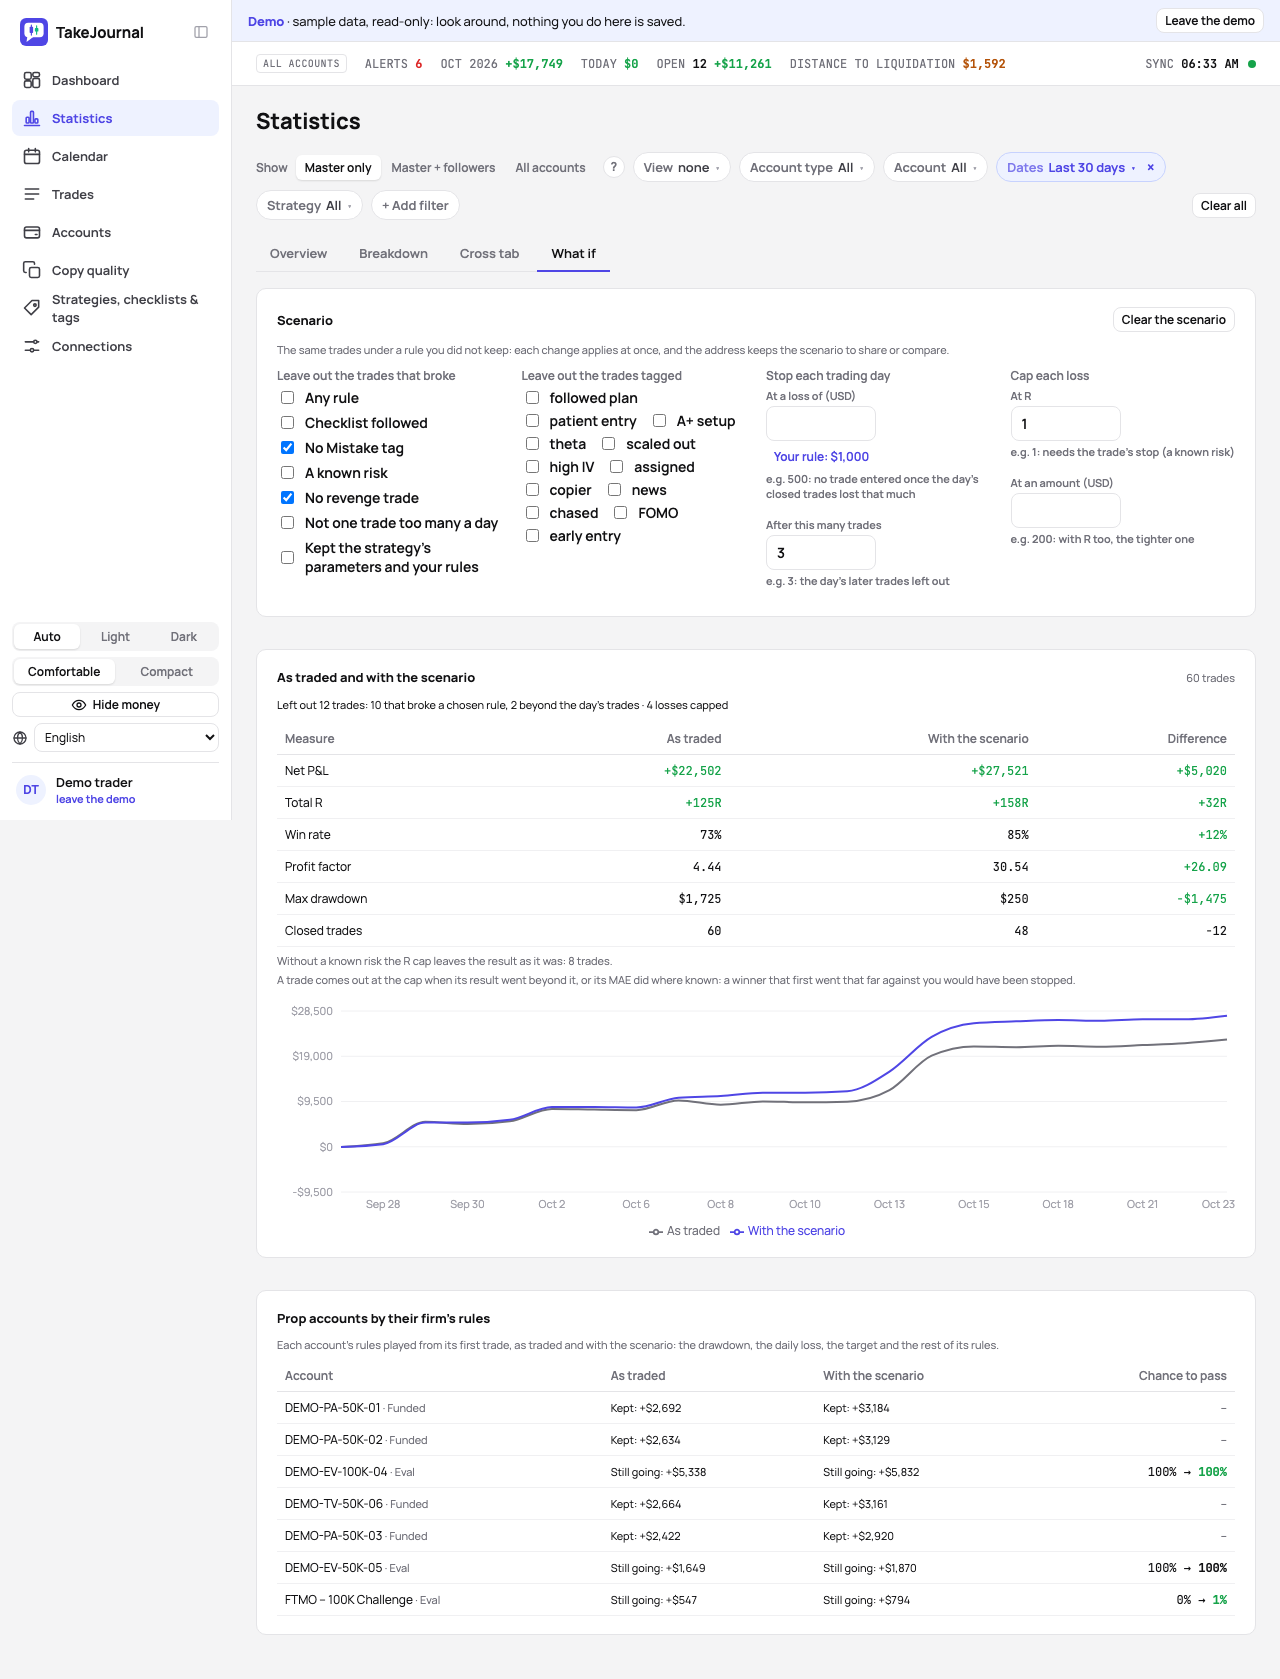
Task: Click the globe language icon
Action: pos(20,738)
